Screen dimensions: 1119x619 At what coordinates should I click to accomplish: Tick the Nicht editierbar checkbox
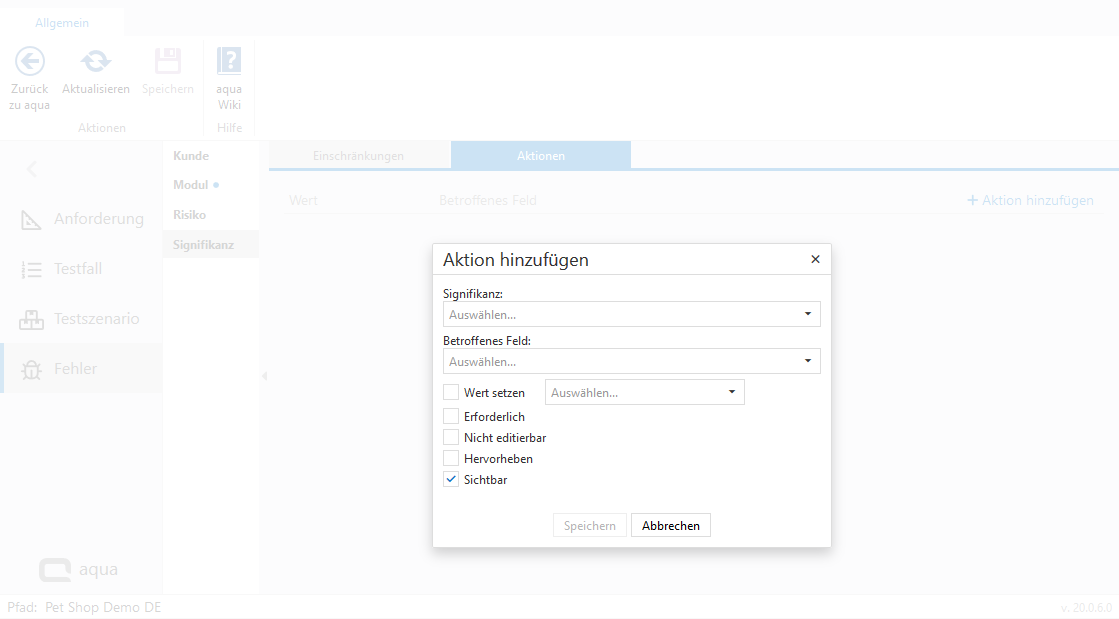[451, 437]
